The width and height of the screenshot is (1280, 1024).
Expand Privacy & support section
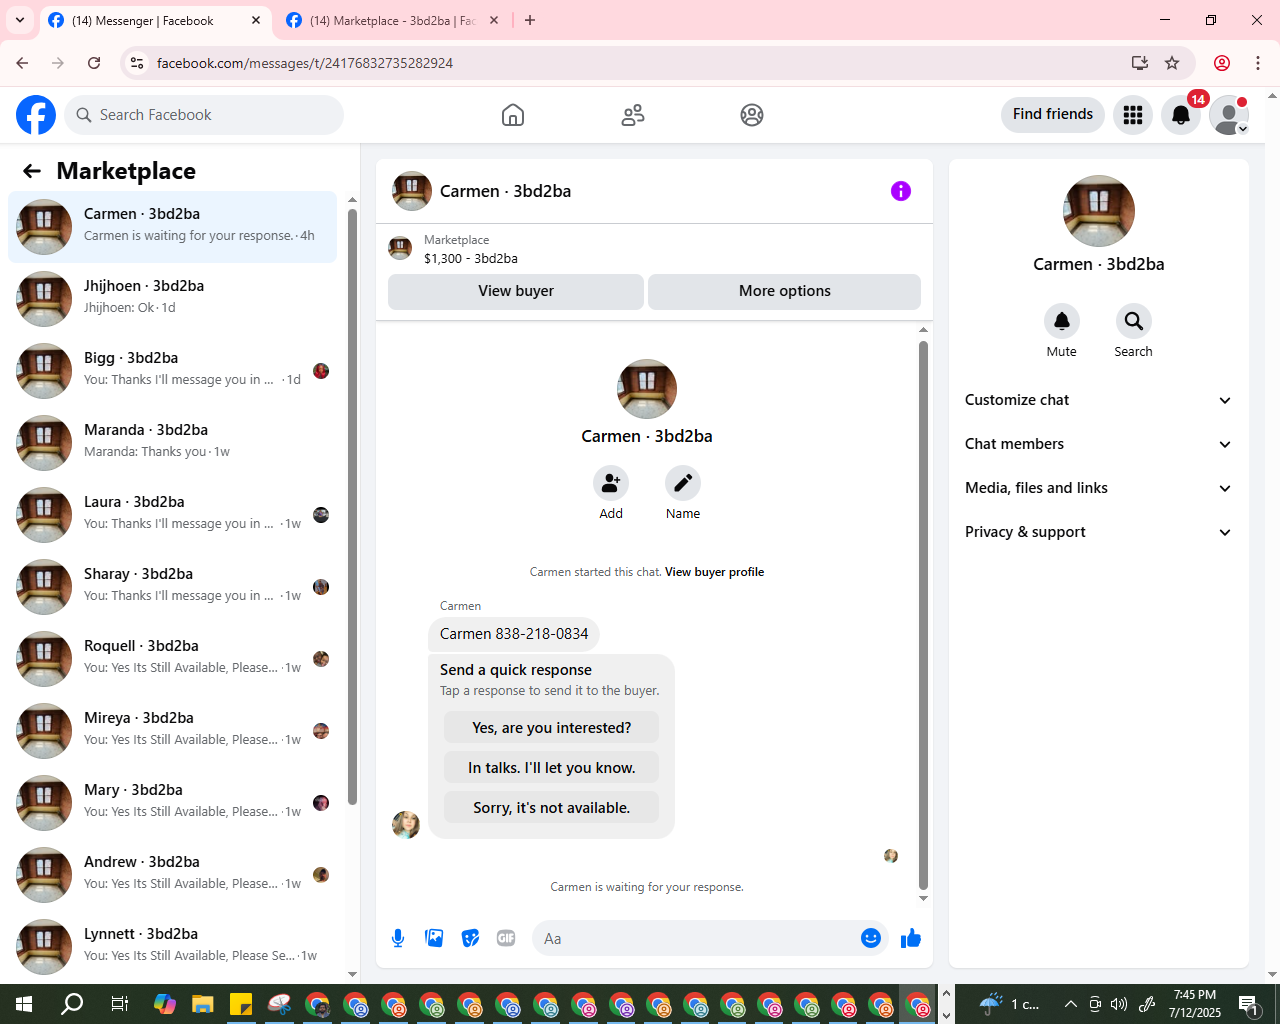[1099, 532]
